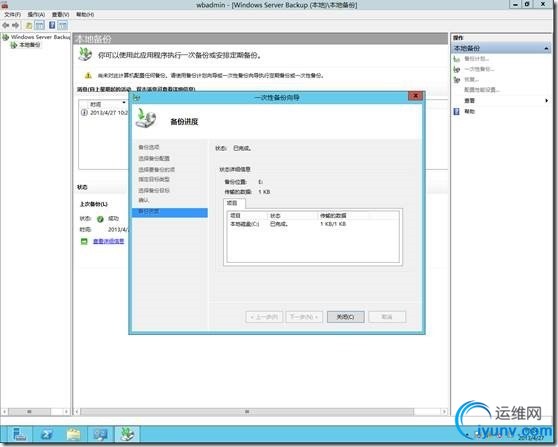Click the info icon on the 2013/4/27 message row

point(84,113)
